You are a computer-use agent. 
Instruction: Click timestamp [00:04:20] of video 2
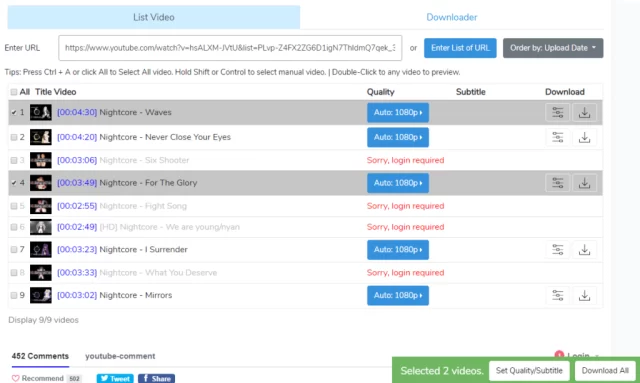pos(77,137)
